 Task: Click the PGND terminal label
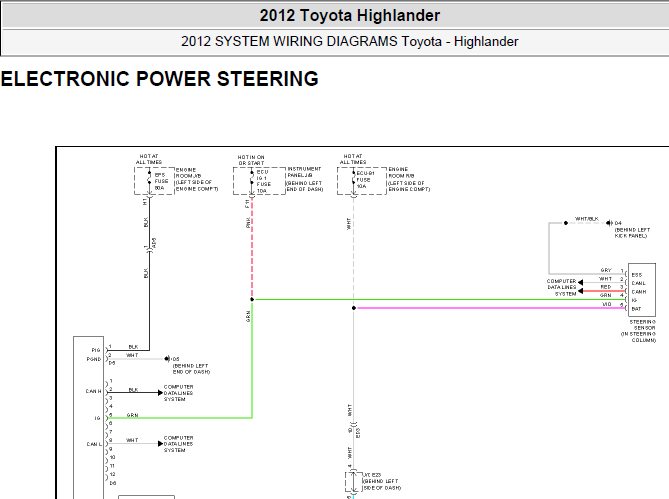(94, 359)
